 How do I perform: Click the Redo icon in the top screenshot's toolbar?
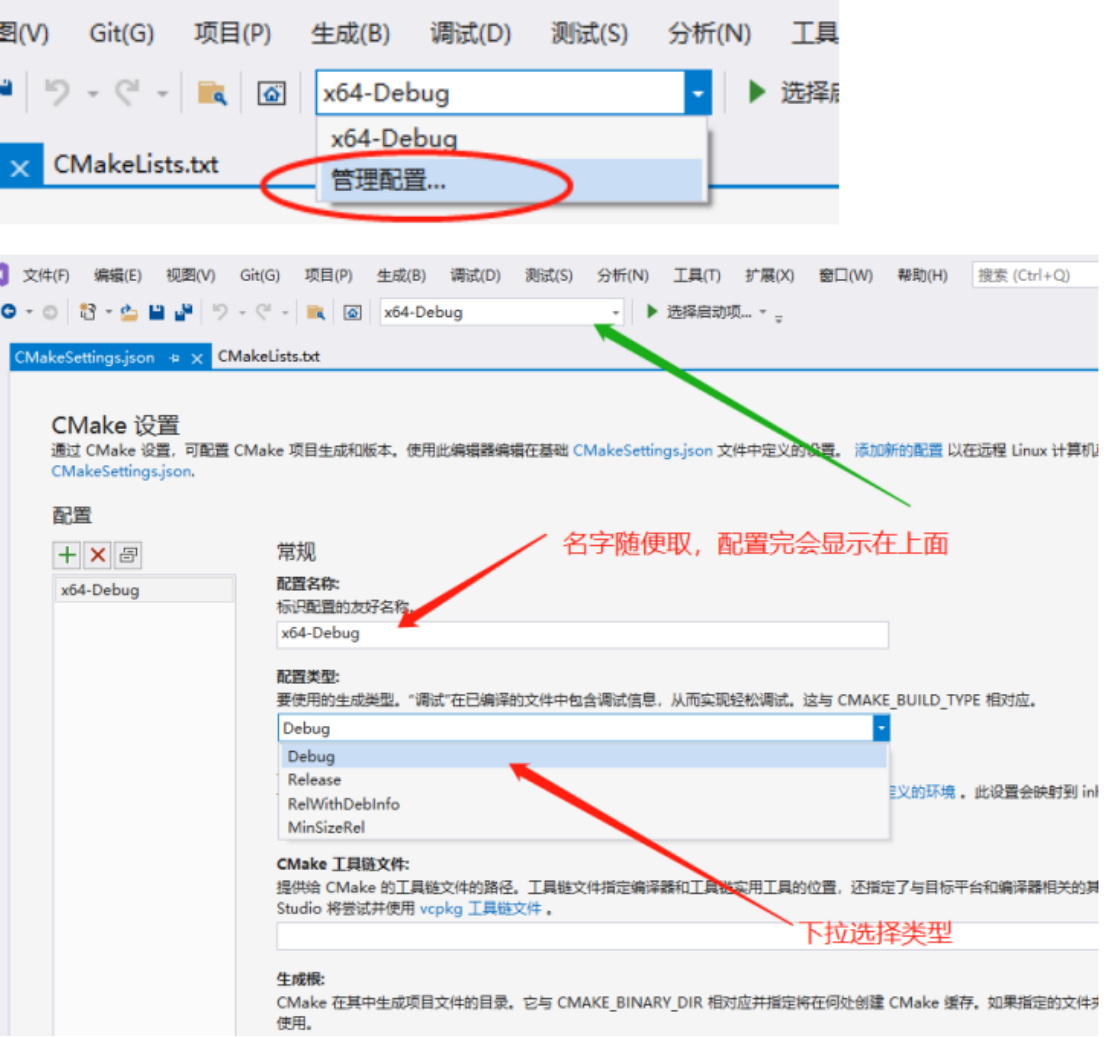(128, 92)
